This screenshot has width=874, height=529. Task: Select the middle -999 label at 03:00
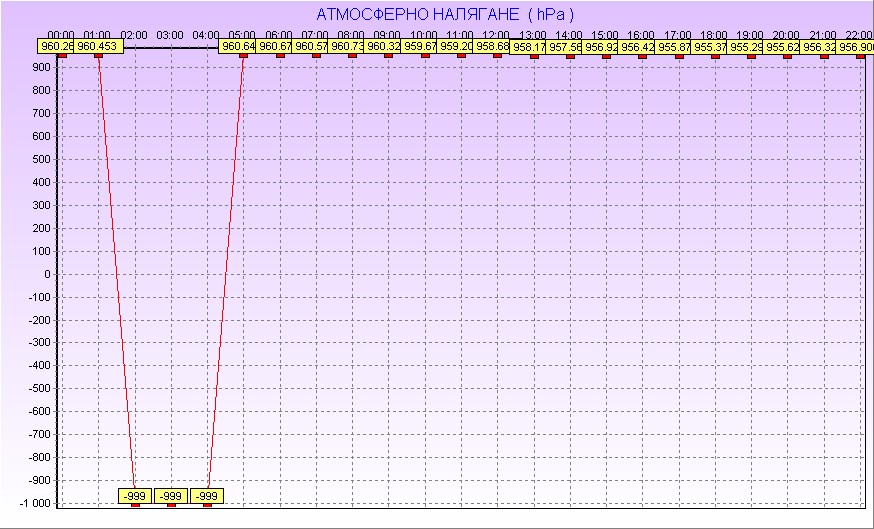pyautogui.click(x=171, y=496)
